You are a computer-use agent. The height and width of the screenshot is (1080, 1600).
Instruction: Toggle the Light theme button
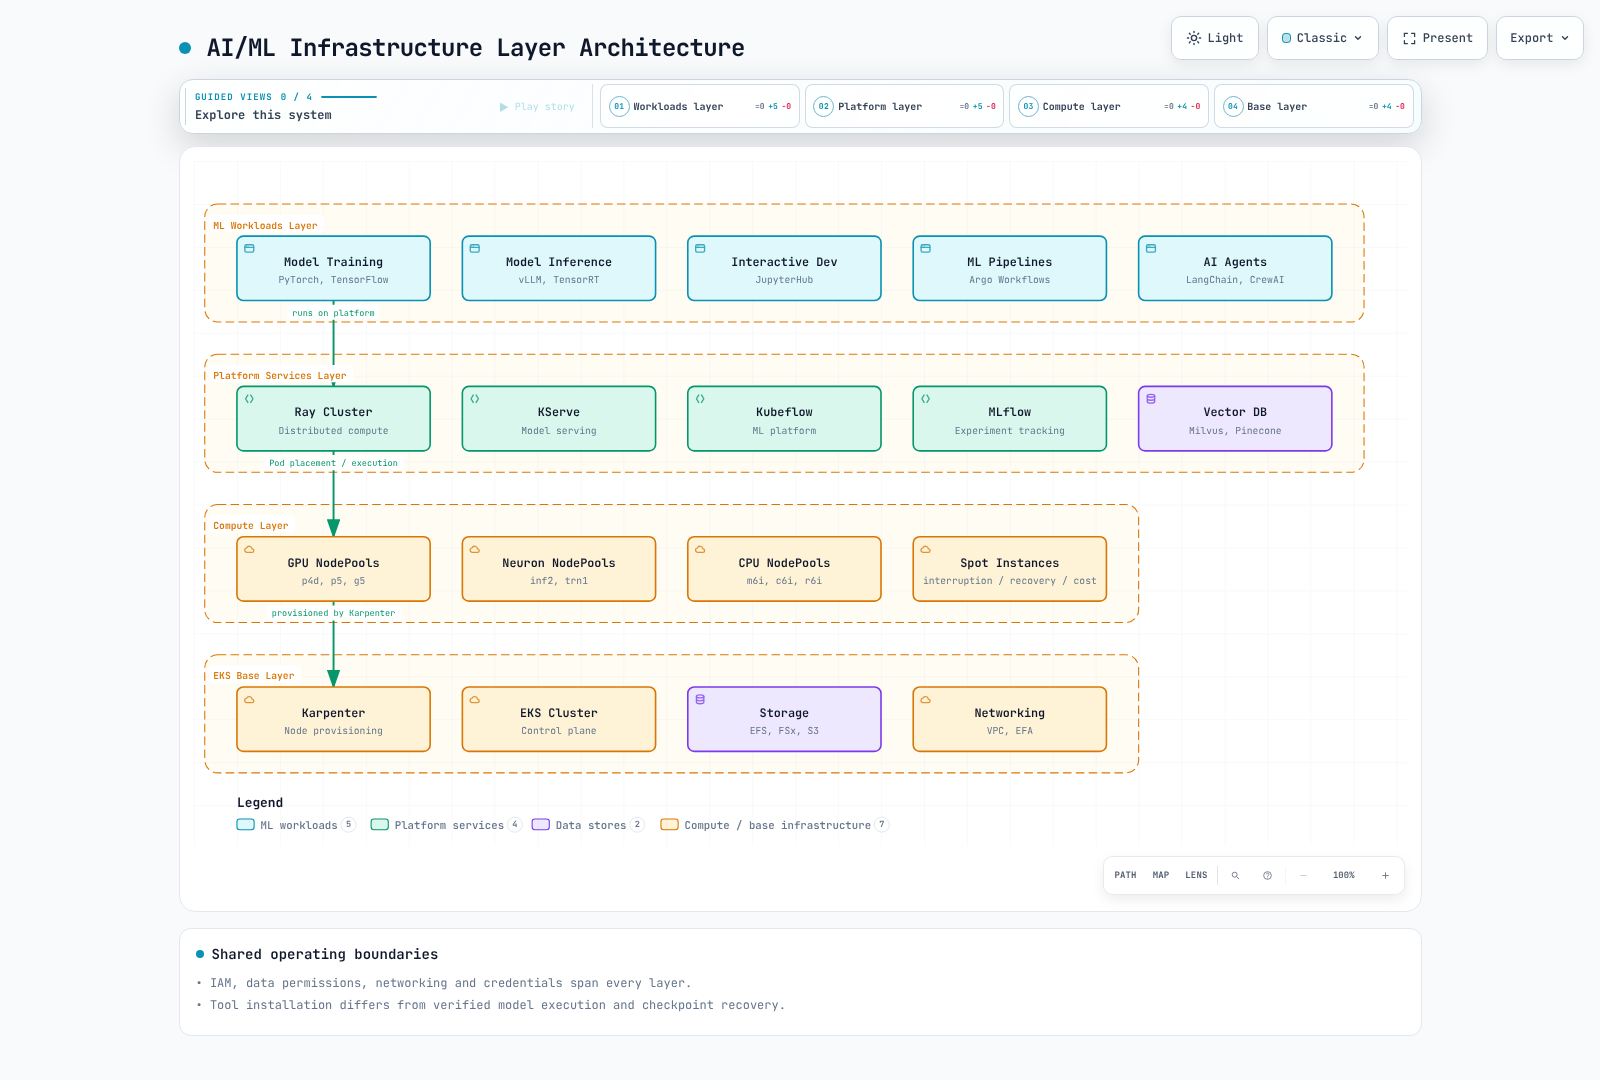coord(1215,38)
